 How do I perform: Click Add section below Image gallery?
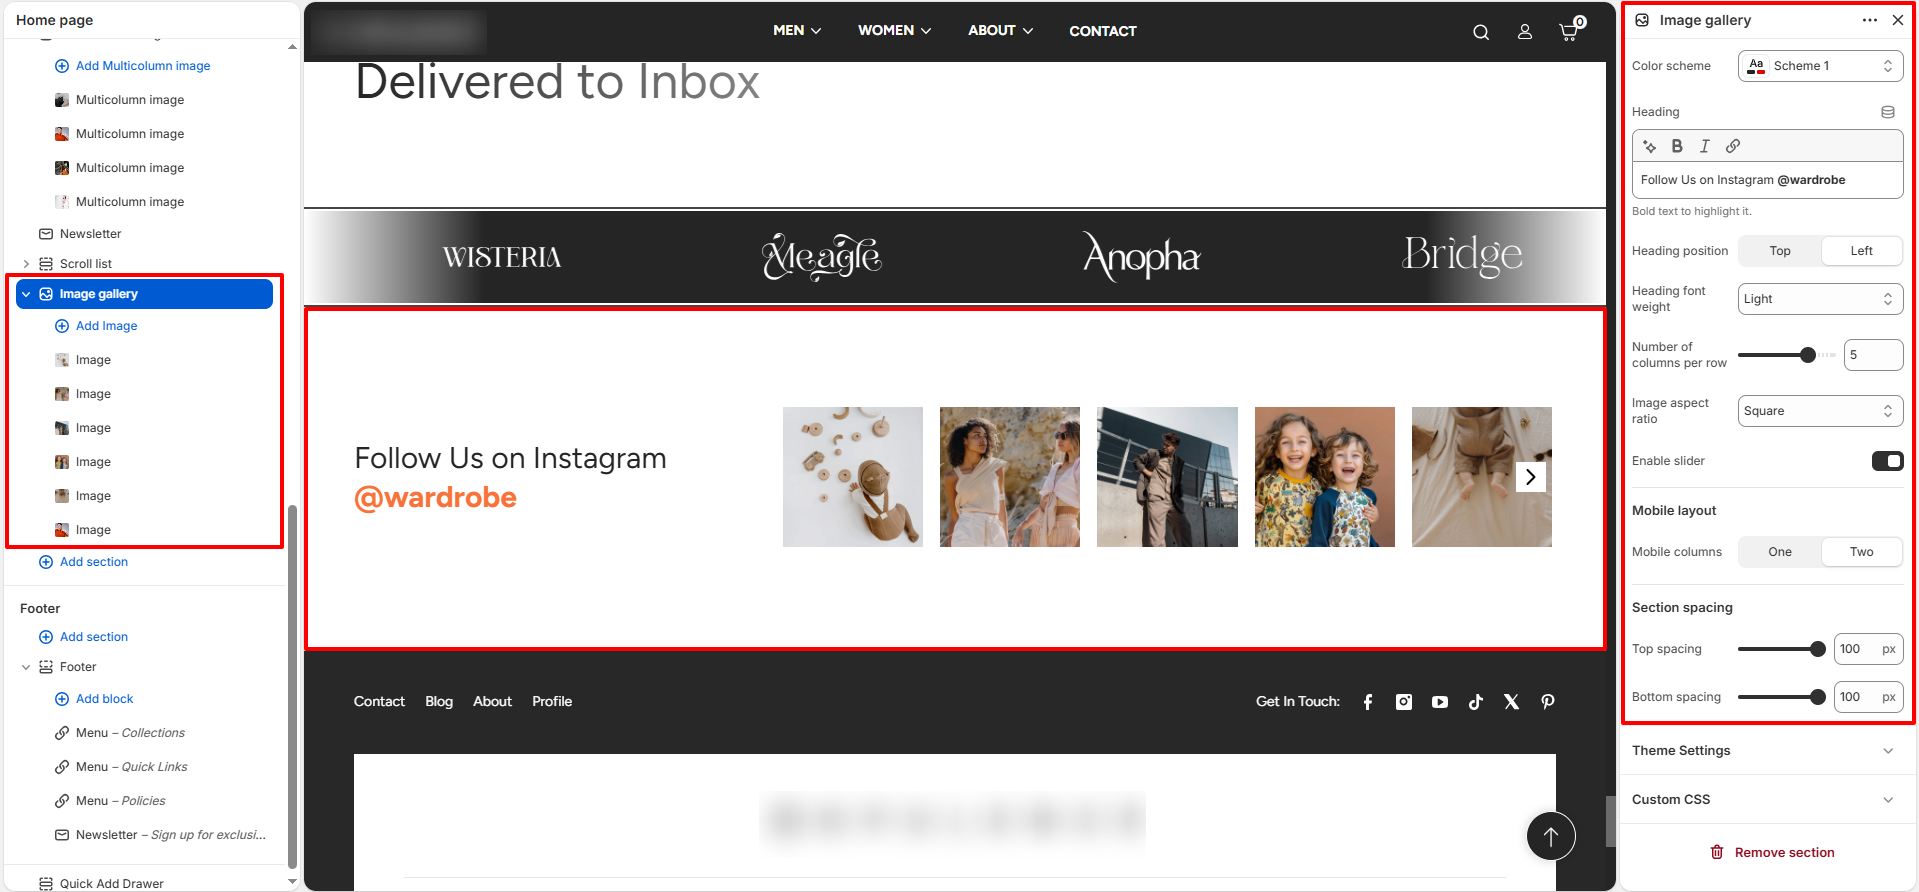point(94,562)
